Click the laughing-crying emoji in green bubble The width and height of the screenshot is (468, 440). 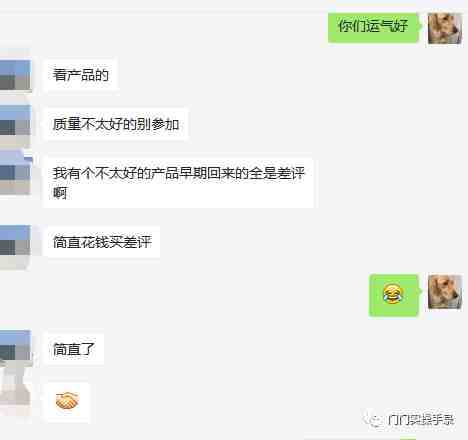coord(392,294)
